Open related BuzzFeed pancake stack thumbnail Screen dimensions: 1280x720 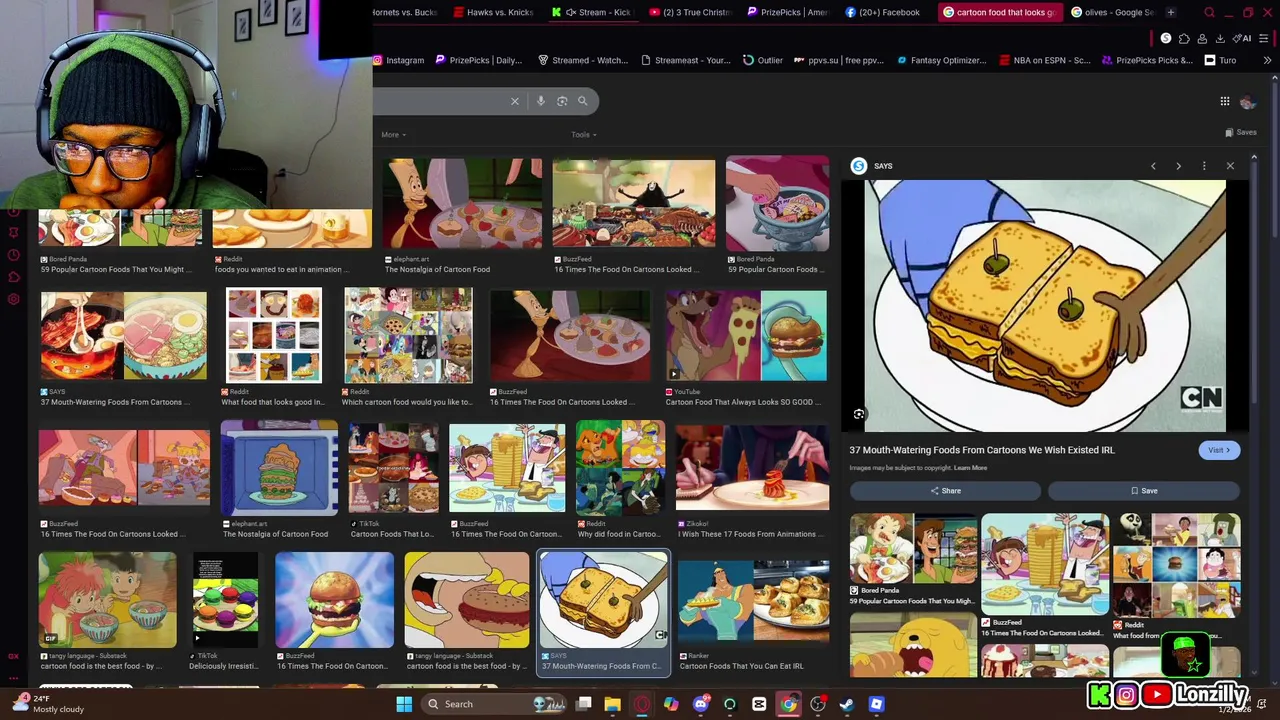(x=1045, y=564)
